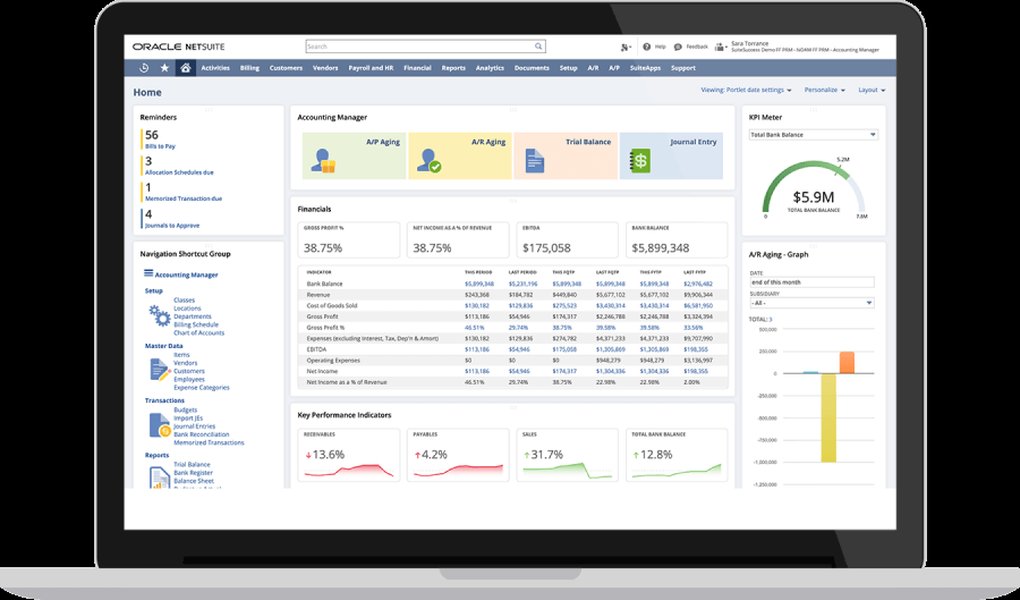
Task: Click the Master Data document icon
Action: 159,370
